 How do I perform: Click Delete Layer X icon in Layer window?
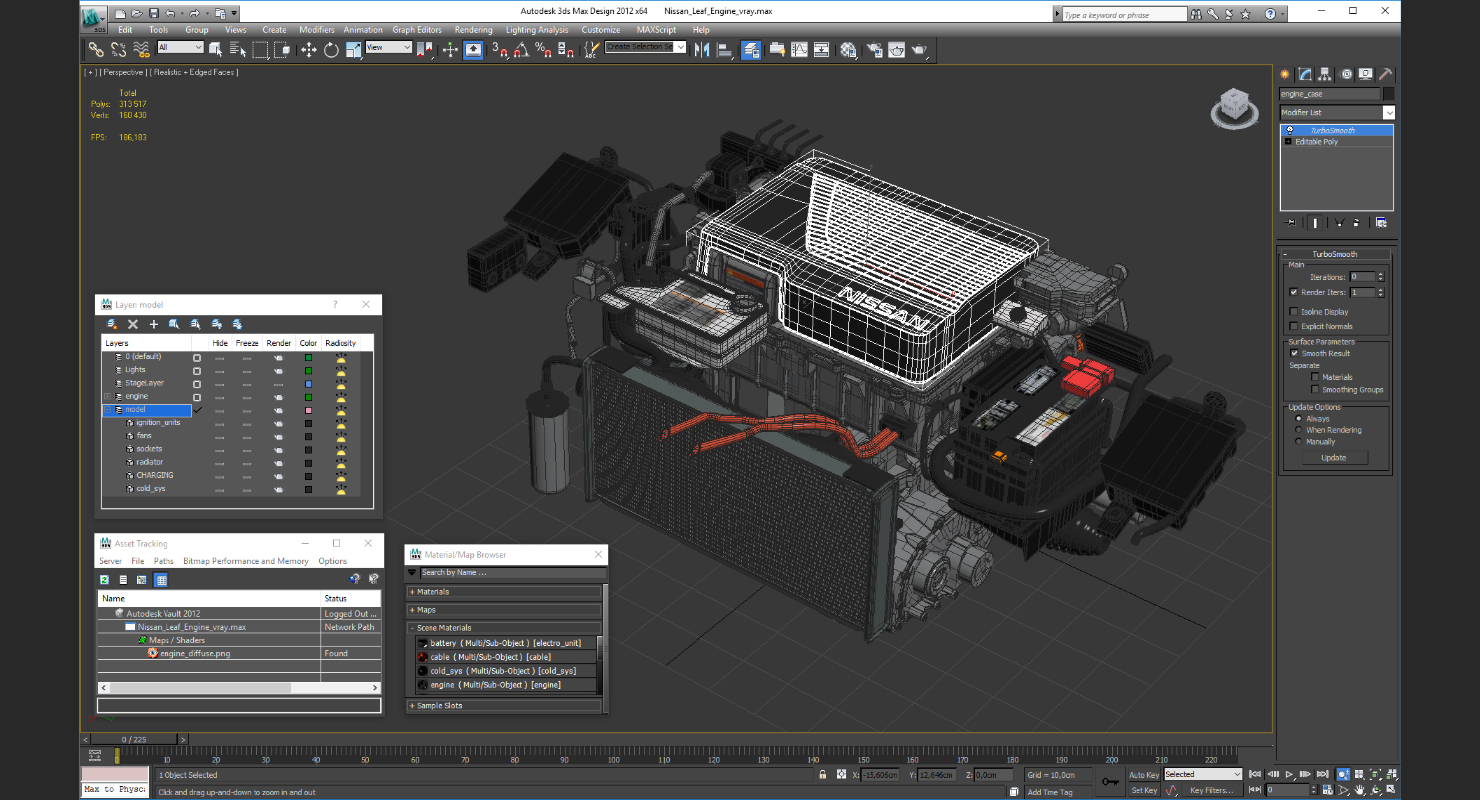(133, 324)
